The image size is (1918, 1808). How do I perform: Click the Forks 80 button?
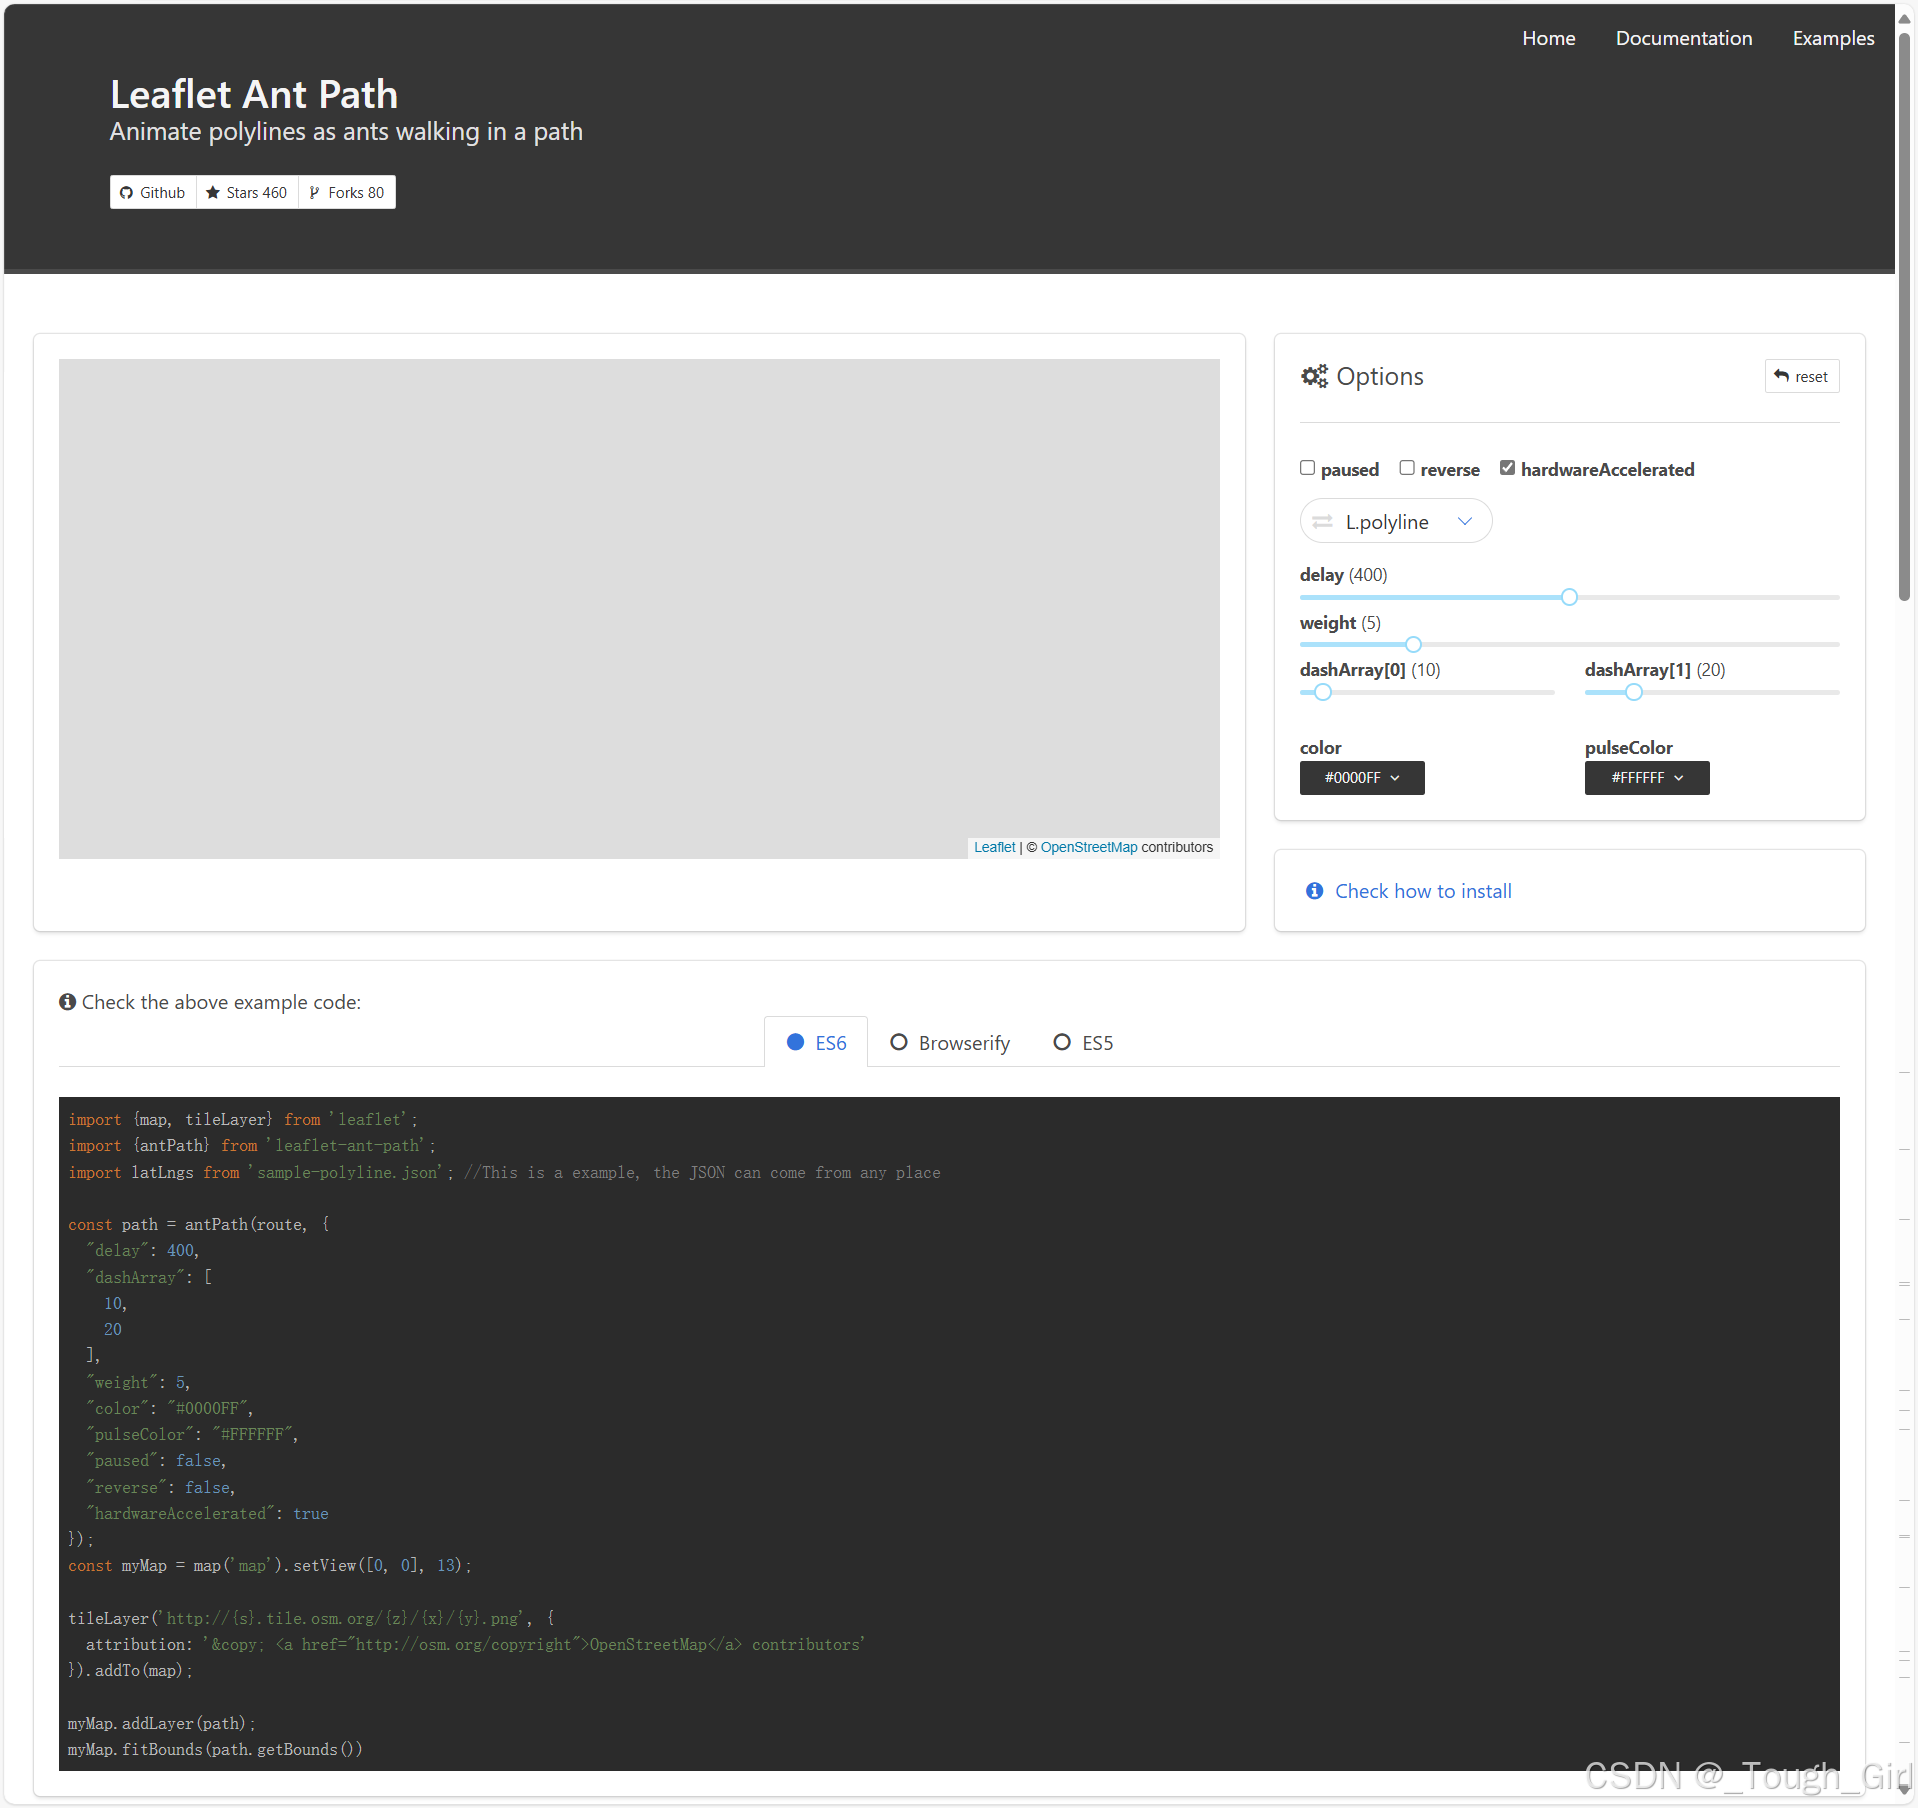(x=347, y=192)
